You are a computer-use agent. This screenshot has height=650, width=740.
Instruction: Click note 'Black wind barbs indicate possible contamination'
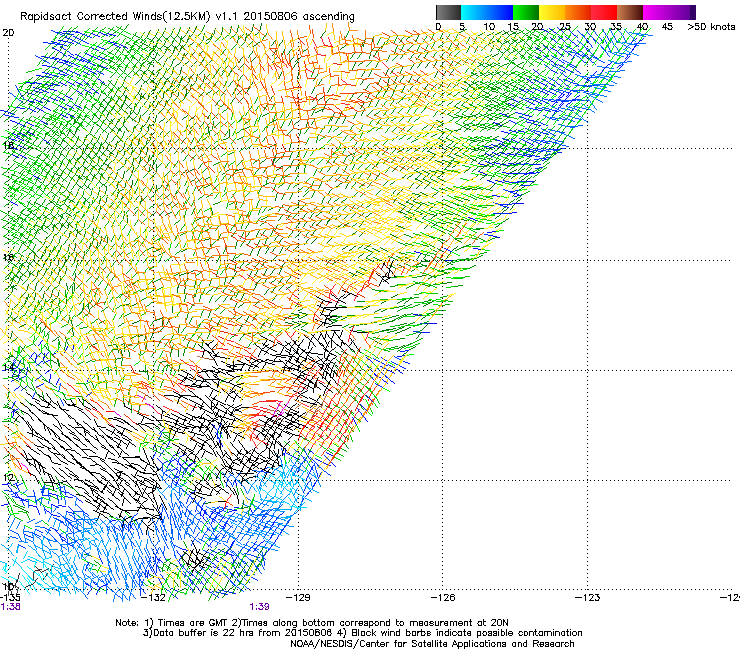coord(467,633)
